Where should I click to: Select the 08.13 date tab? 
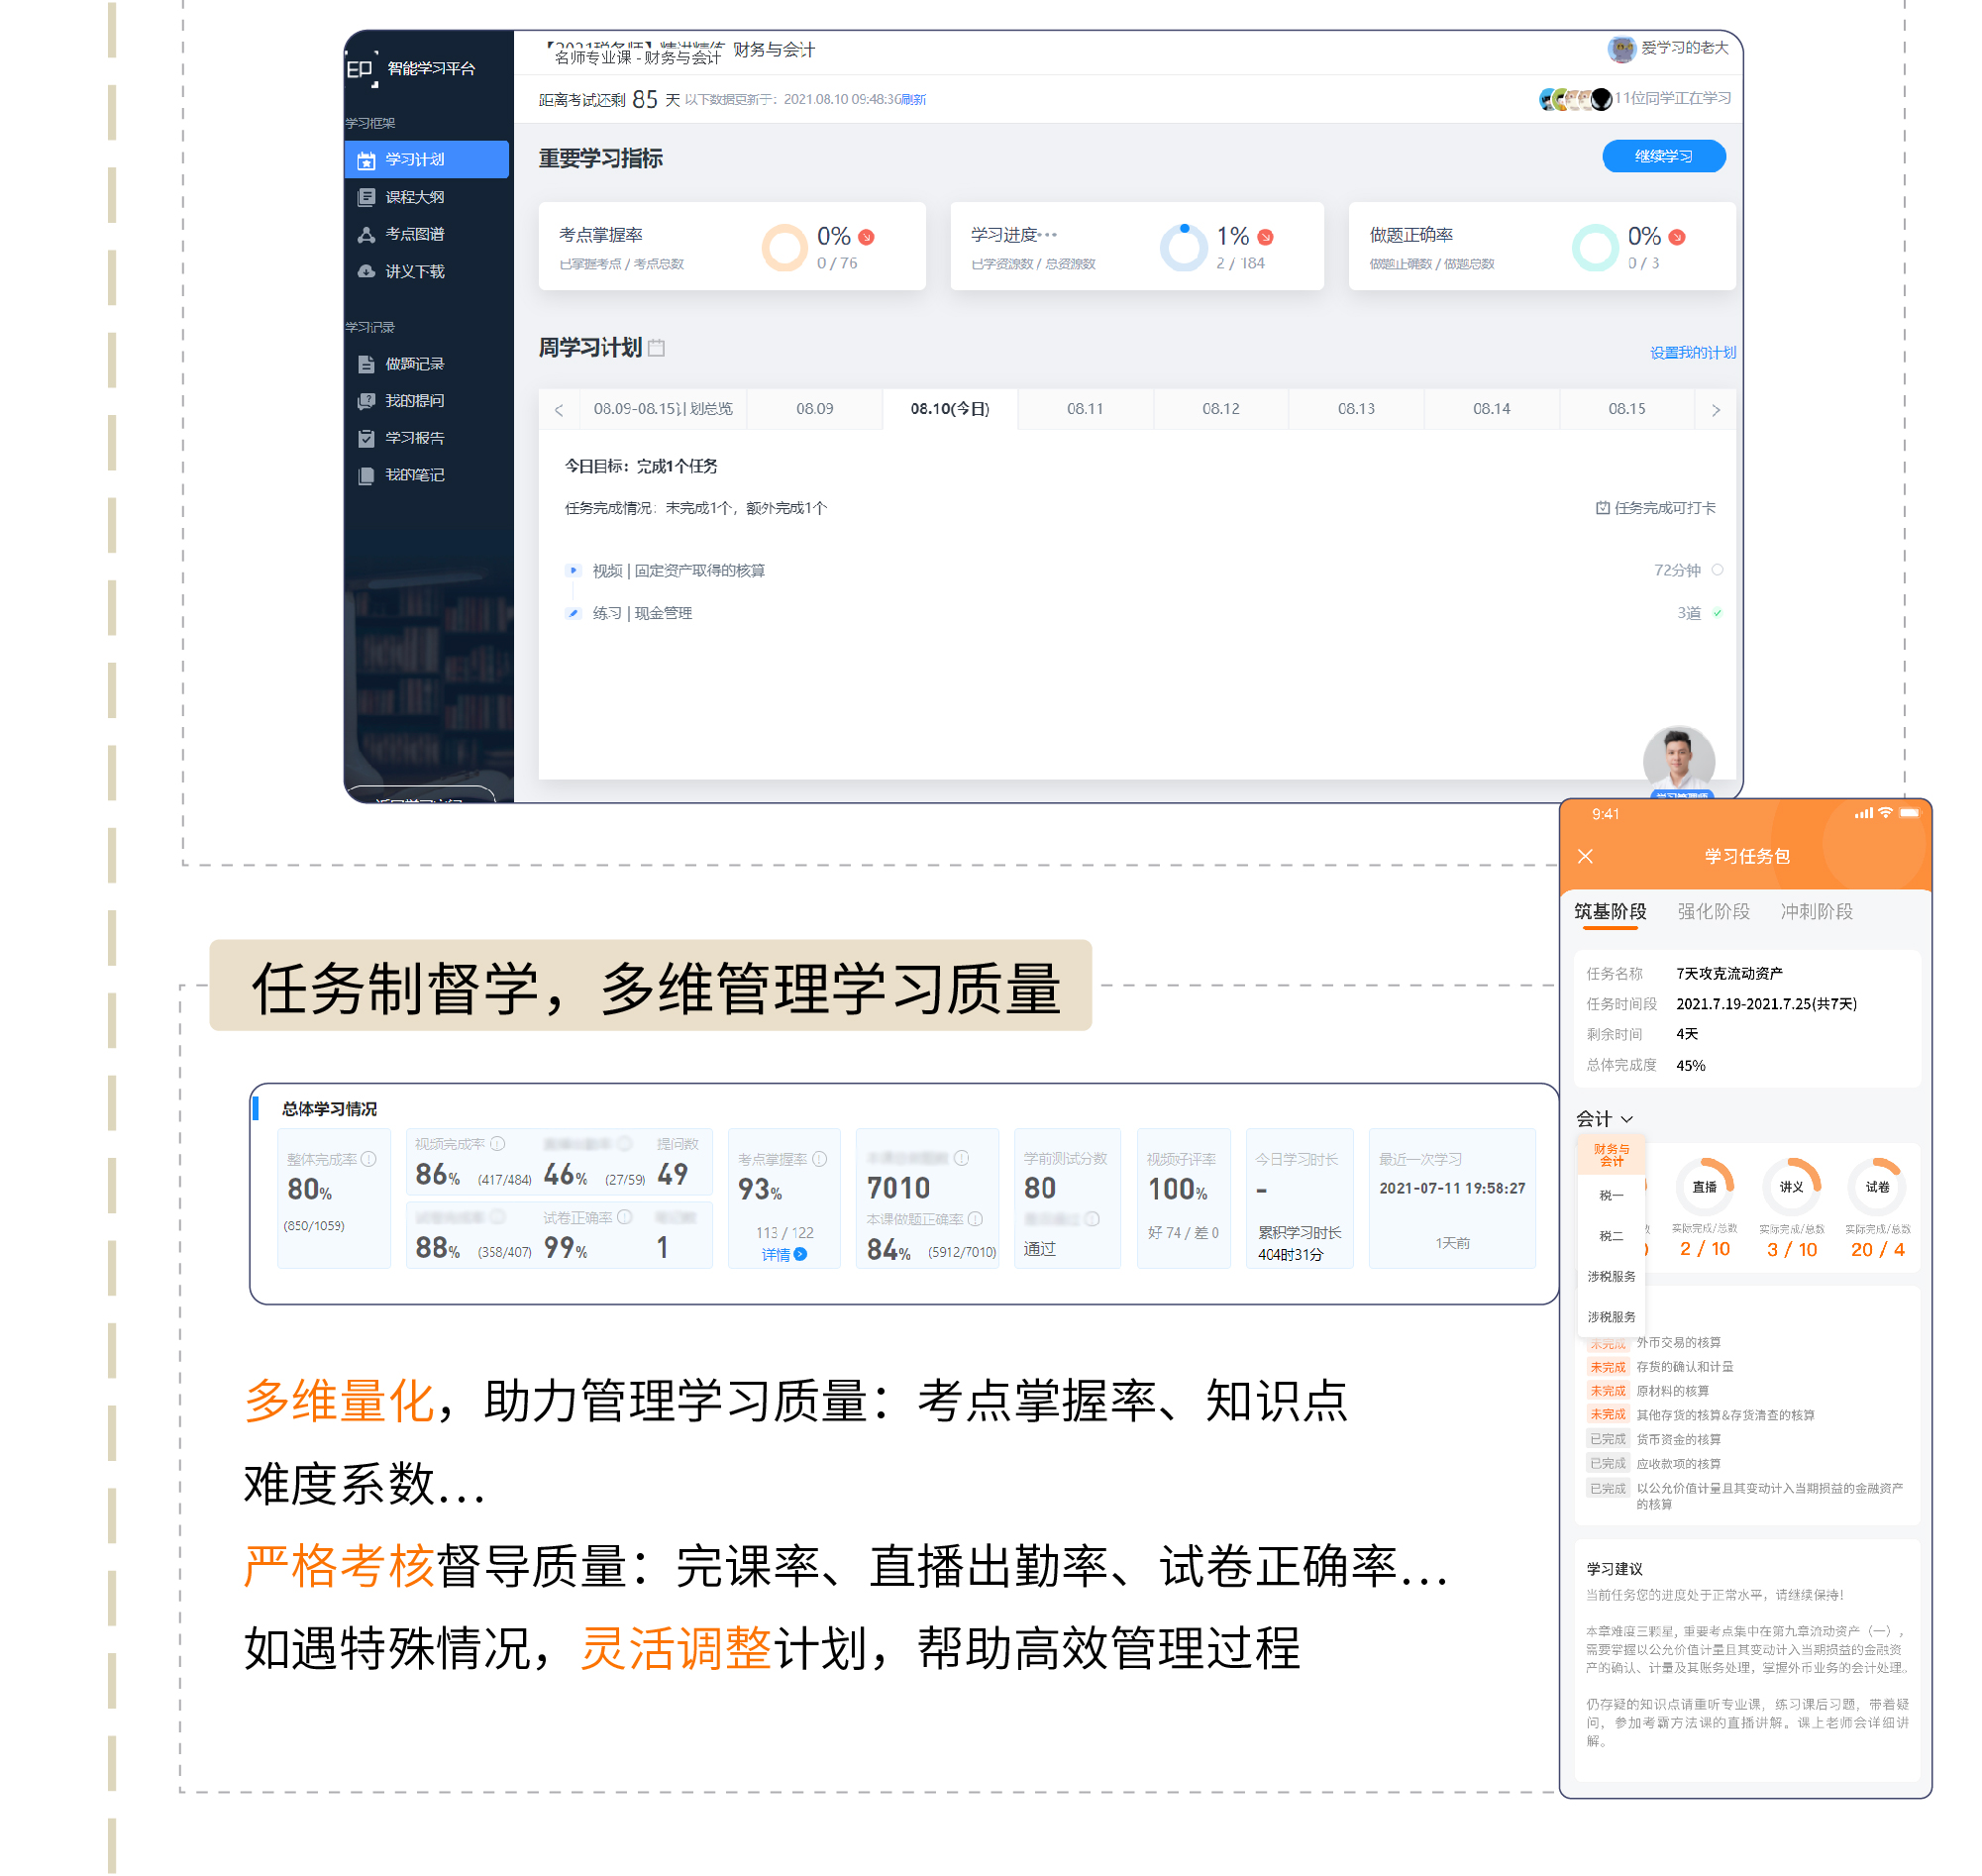tap(1356, 410)
